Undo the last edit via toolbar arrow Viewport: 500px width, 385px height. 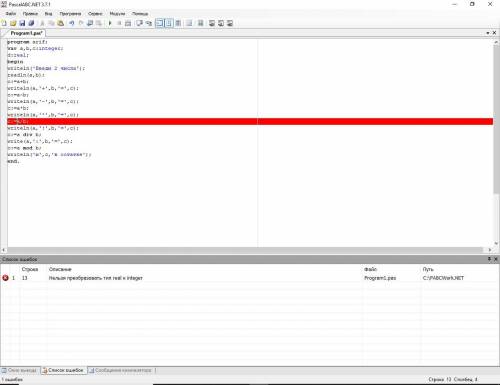[x=72, y=23]
